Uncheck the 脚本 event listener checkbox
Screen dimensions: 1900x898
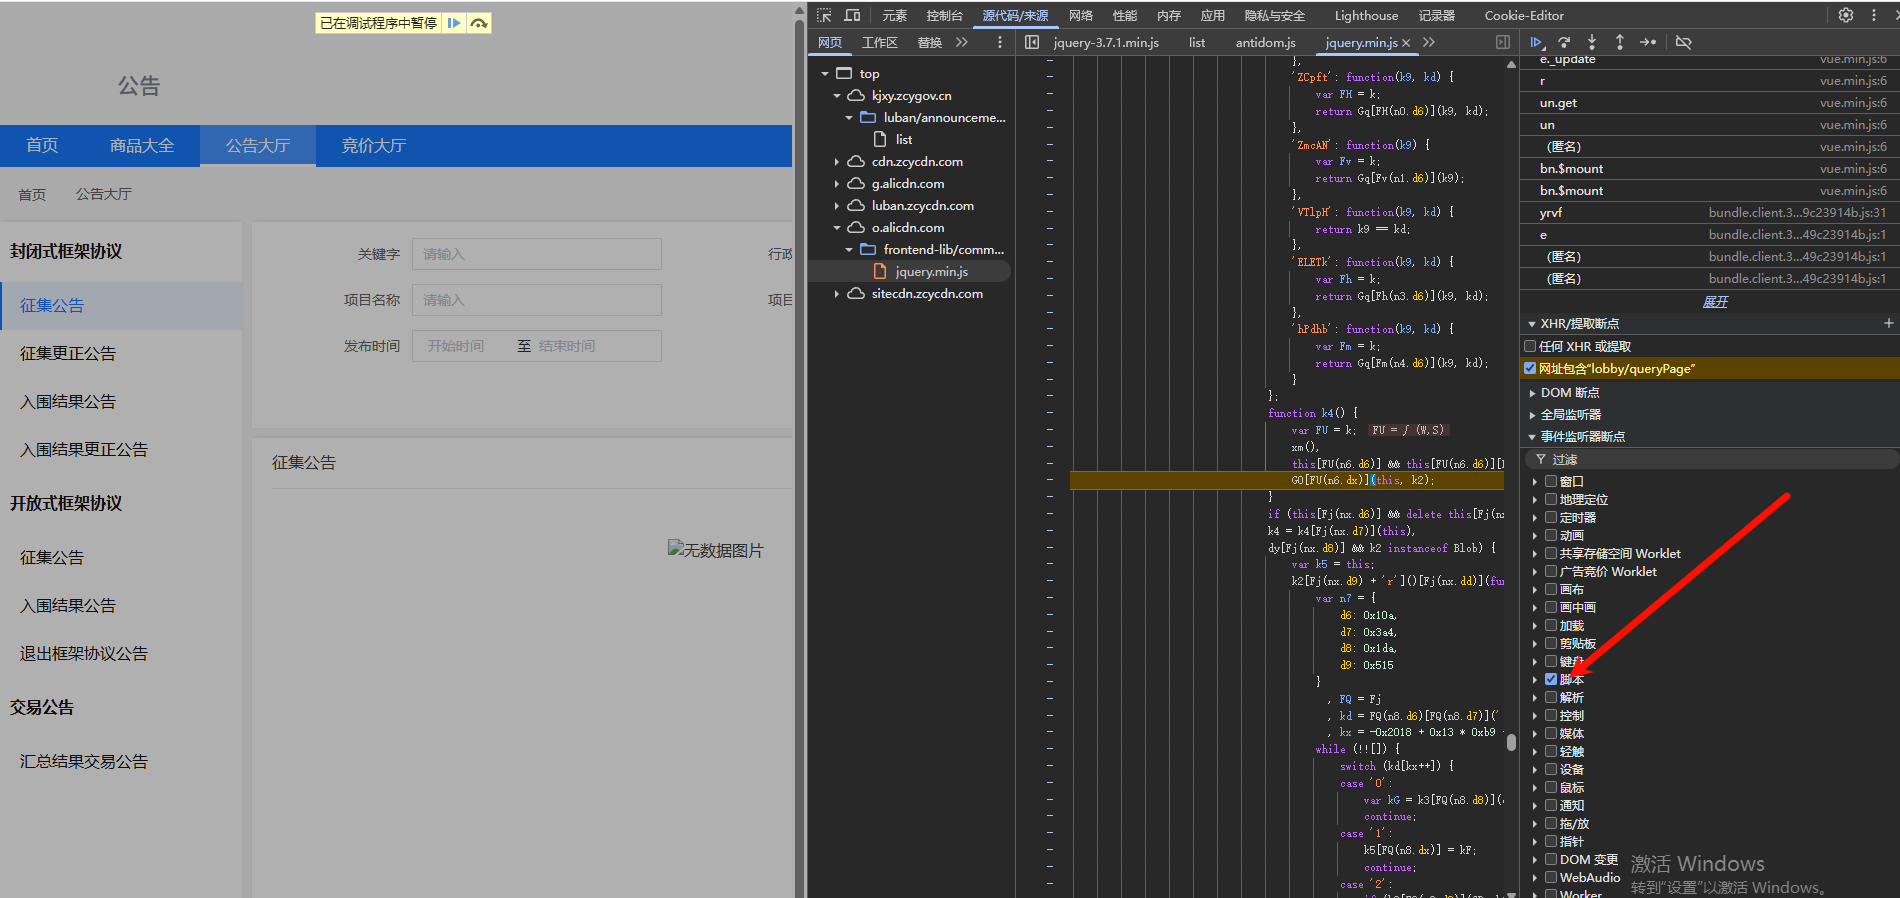click(x=1551, y=679)
